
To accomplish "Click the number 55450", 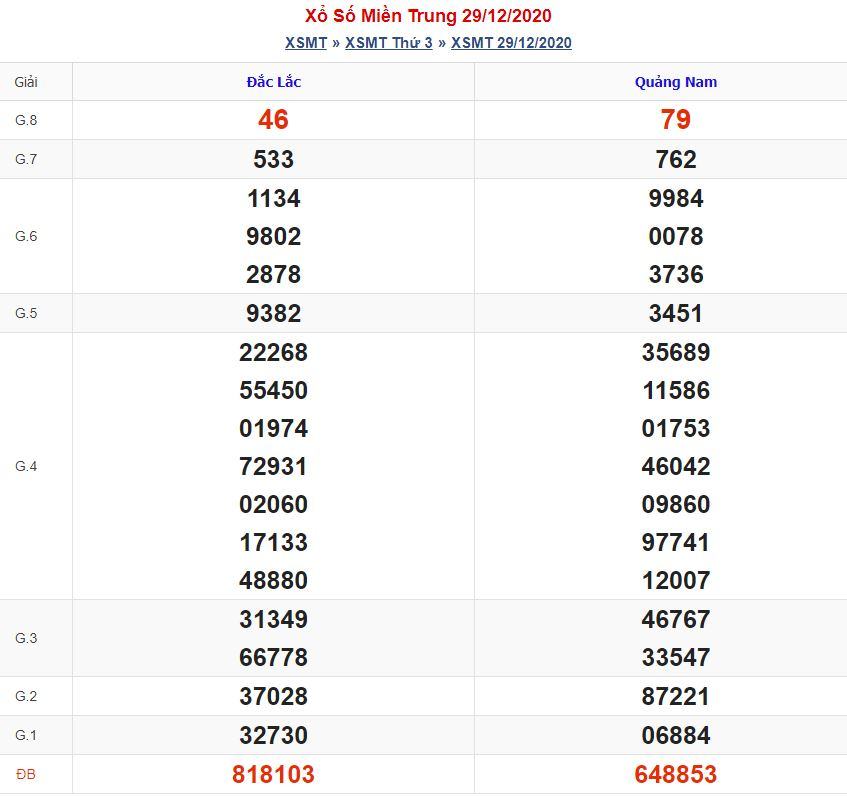I will point(273,390).
